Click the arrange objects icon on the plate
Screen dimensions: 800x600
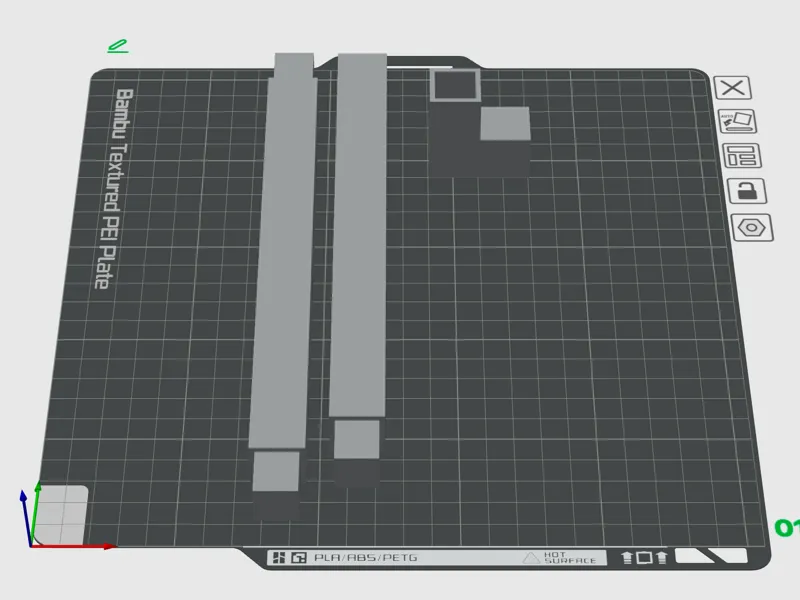(742, 156)
